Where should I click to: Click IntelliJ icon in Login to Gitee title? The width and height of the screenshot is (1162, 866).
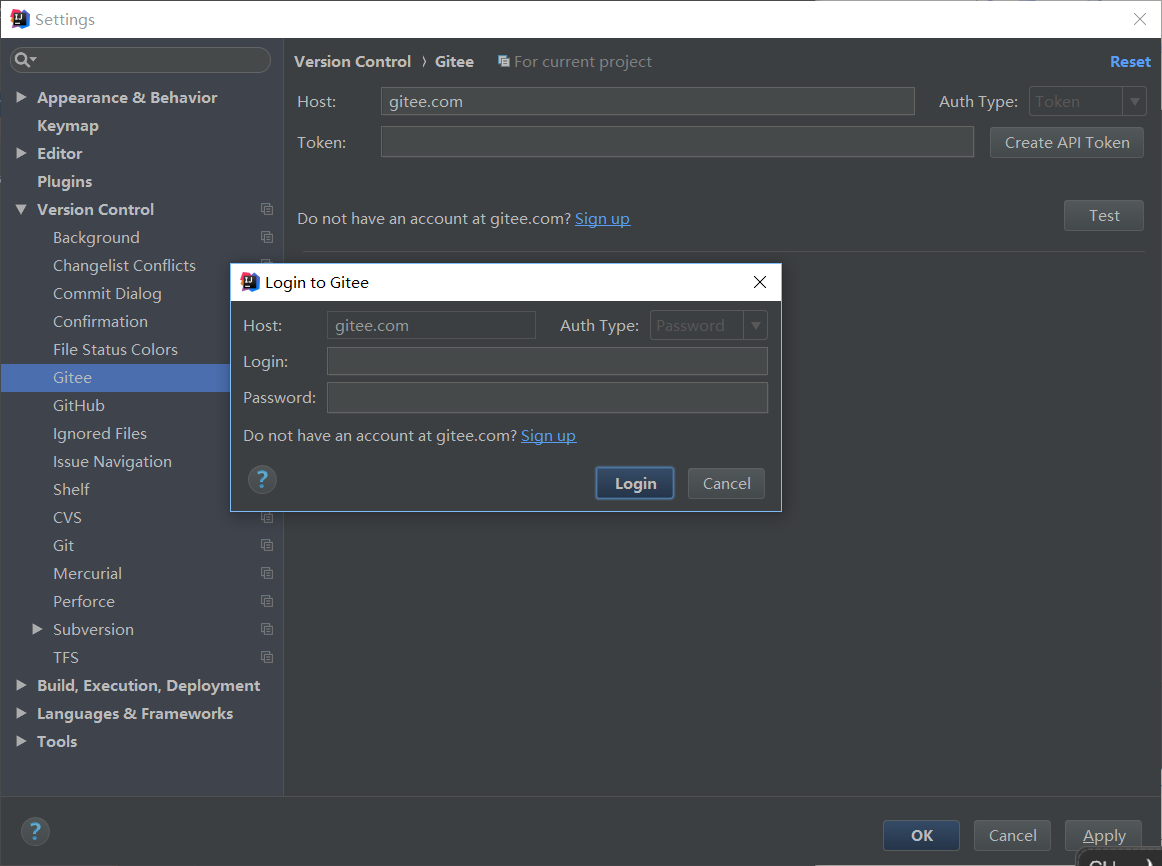(250, 282)
